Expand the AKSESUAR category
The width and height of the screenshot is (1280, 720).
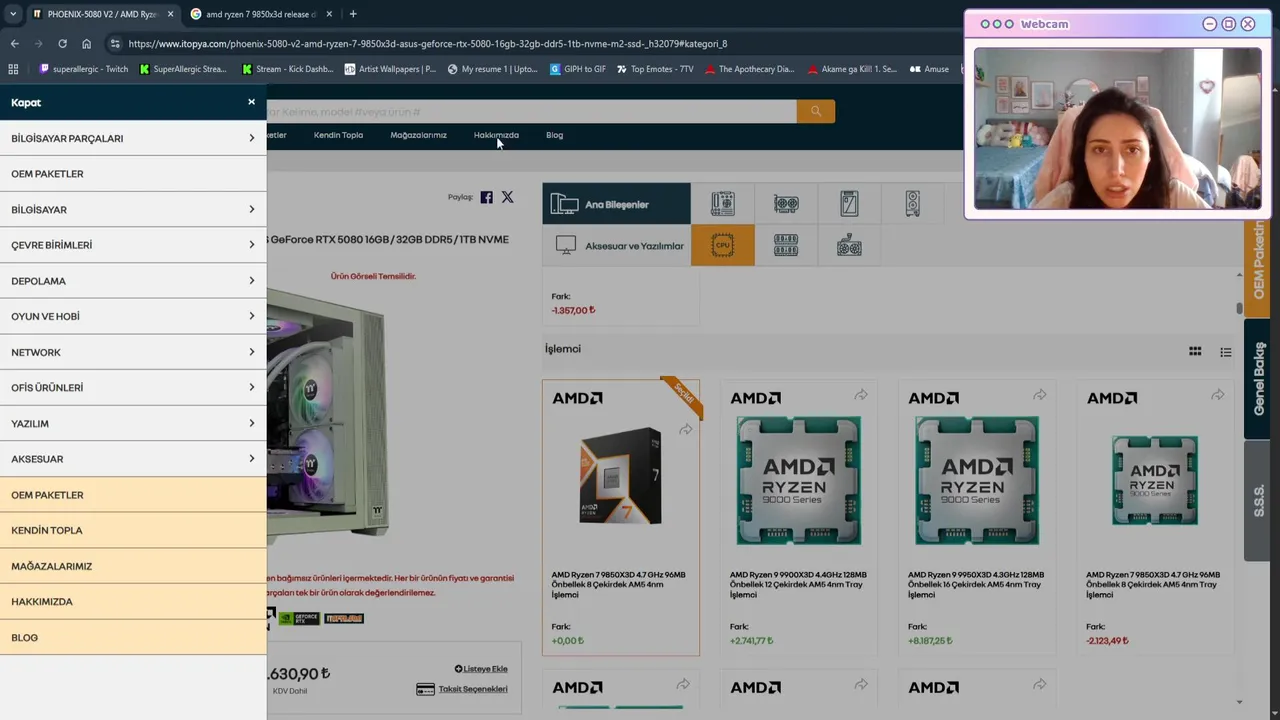[133, 459]
